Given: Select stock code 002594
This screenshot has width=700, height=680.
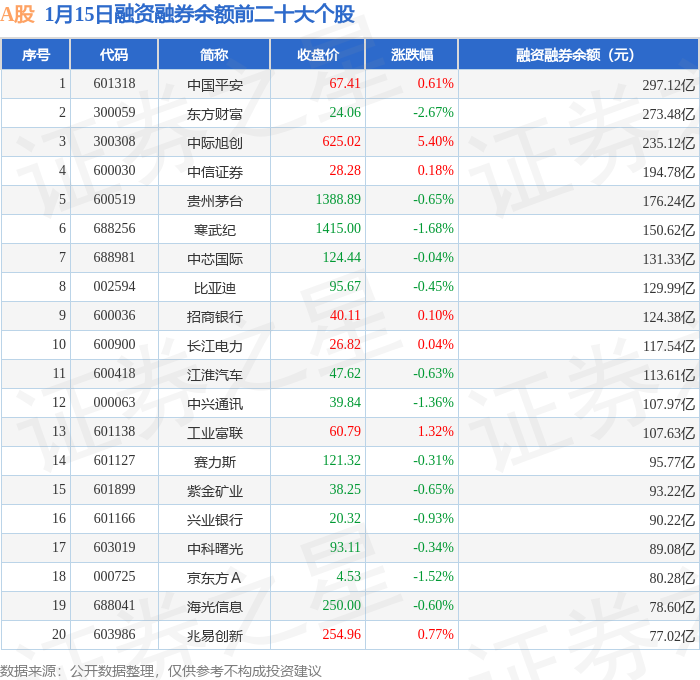Looking at the screenshot, I should (114, 287).
